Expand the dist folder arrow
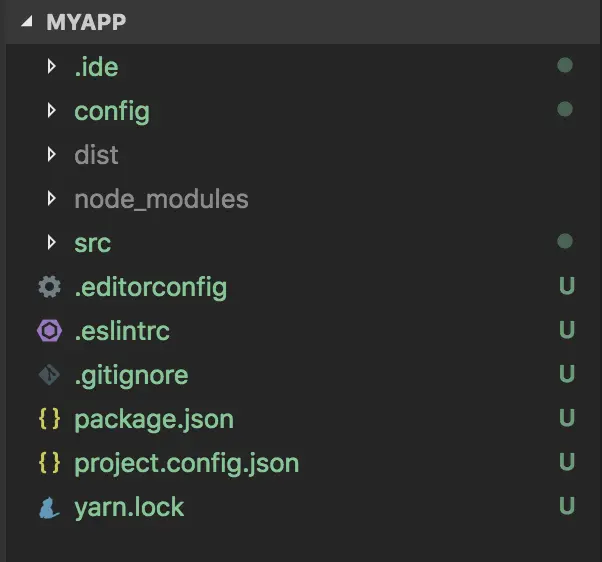Screen dimensions: 602x562 click(x=52, y=155)
